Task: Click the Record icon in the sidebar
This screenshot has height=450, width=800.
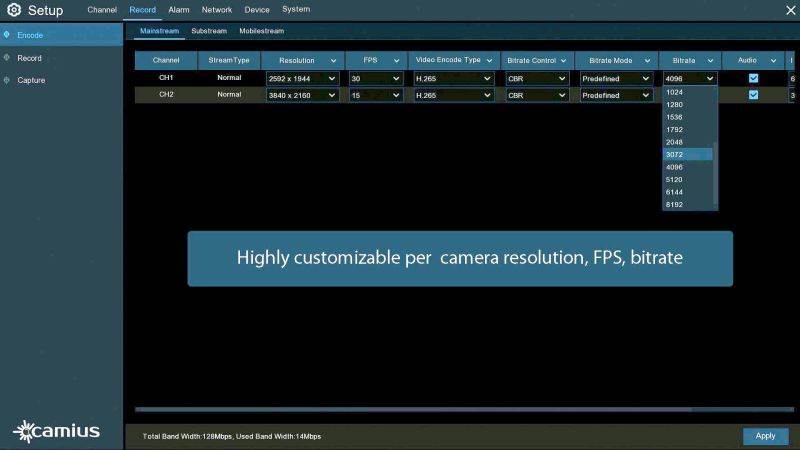Action: [8, 58]
